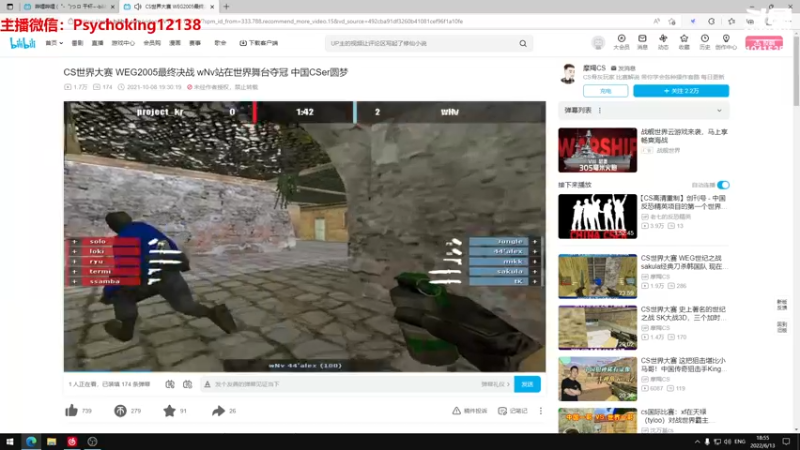Share the video with arrow icon
This screenshot has width=800, height=450.
pos(218,411)
